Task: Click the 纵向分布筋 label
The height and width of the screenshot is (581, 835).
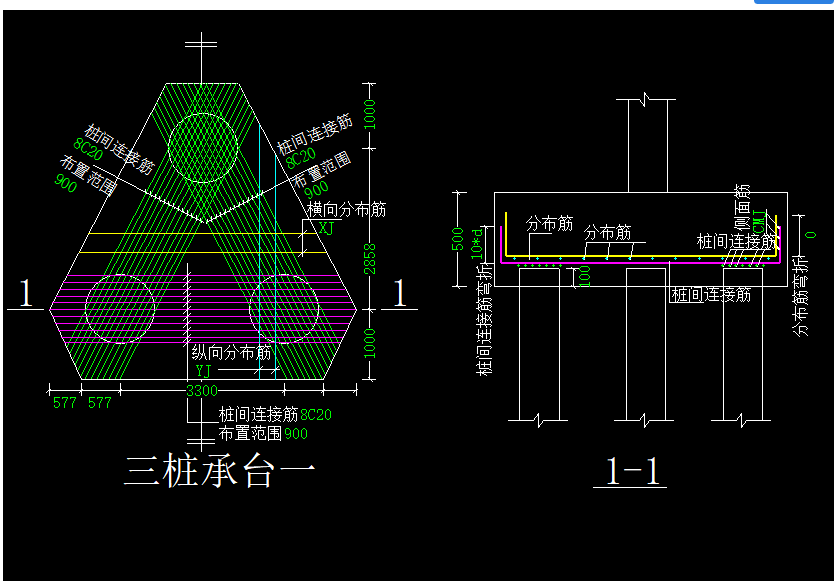Action: point(231,352)
